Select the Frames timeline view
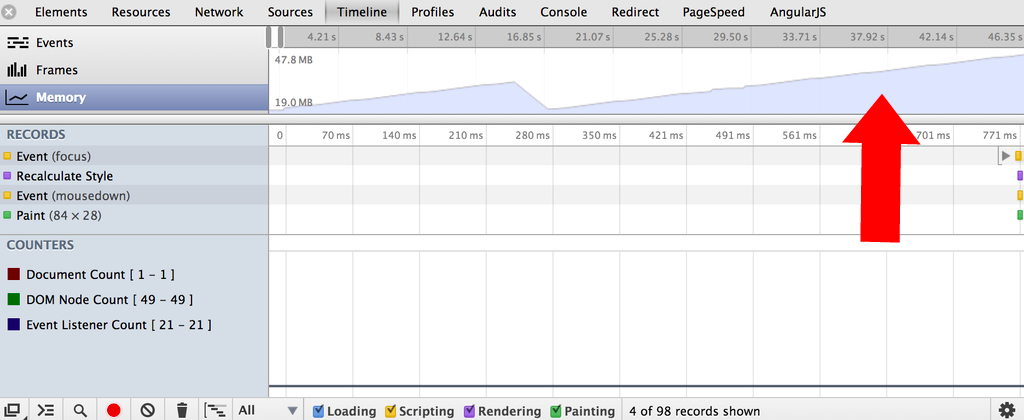The height and width of the screenshot is (420, 1024). (56, 70)
